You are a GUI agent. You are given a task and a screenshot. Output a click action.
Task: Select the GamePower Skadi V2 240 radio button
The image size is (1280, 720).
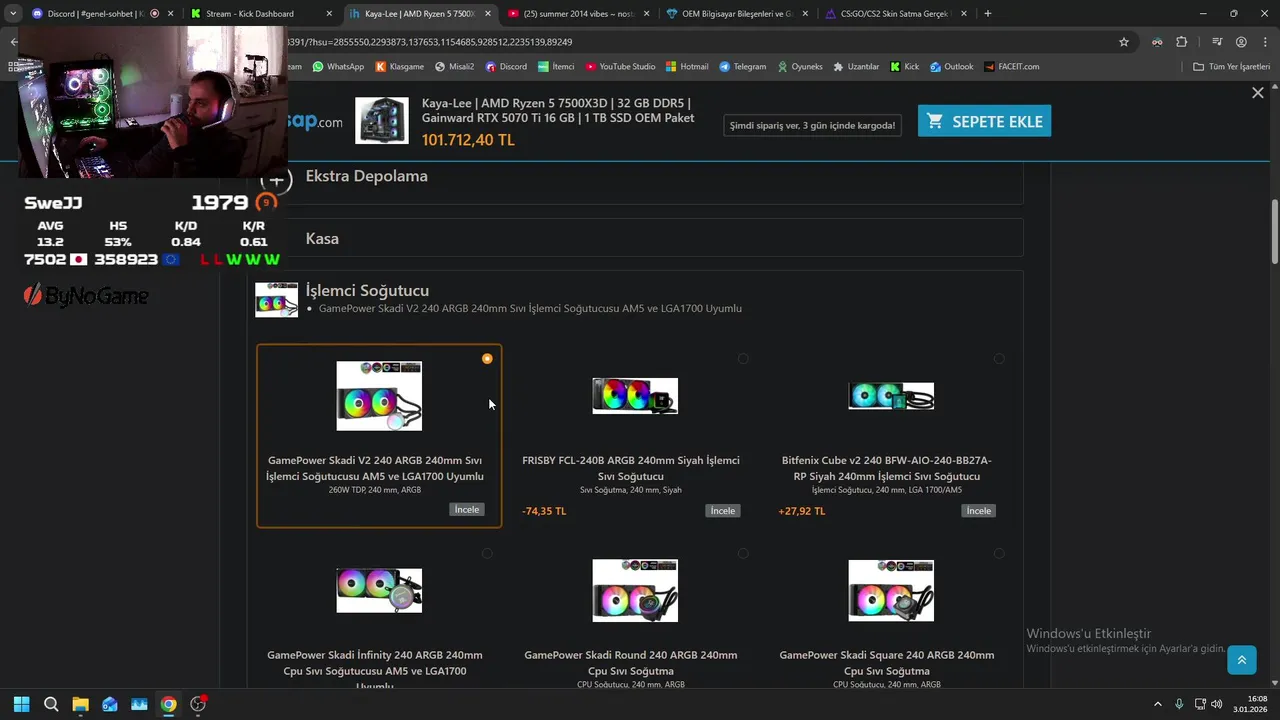click(487, 358)
